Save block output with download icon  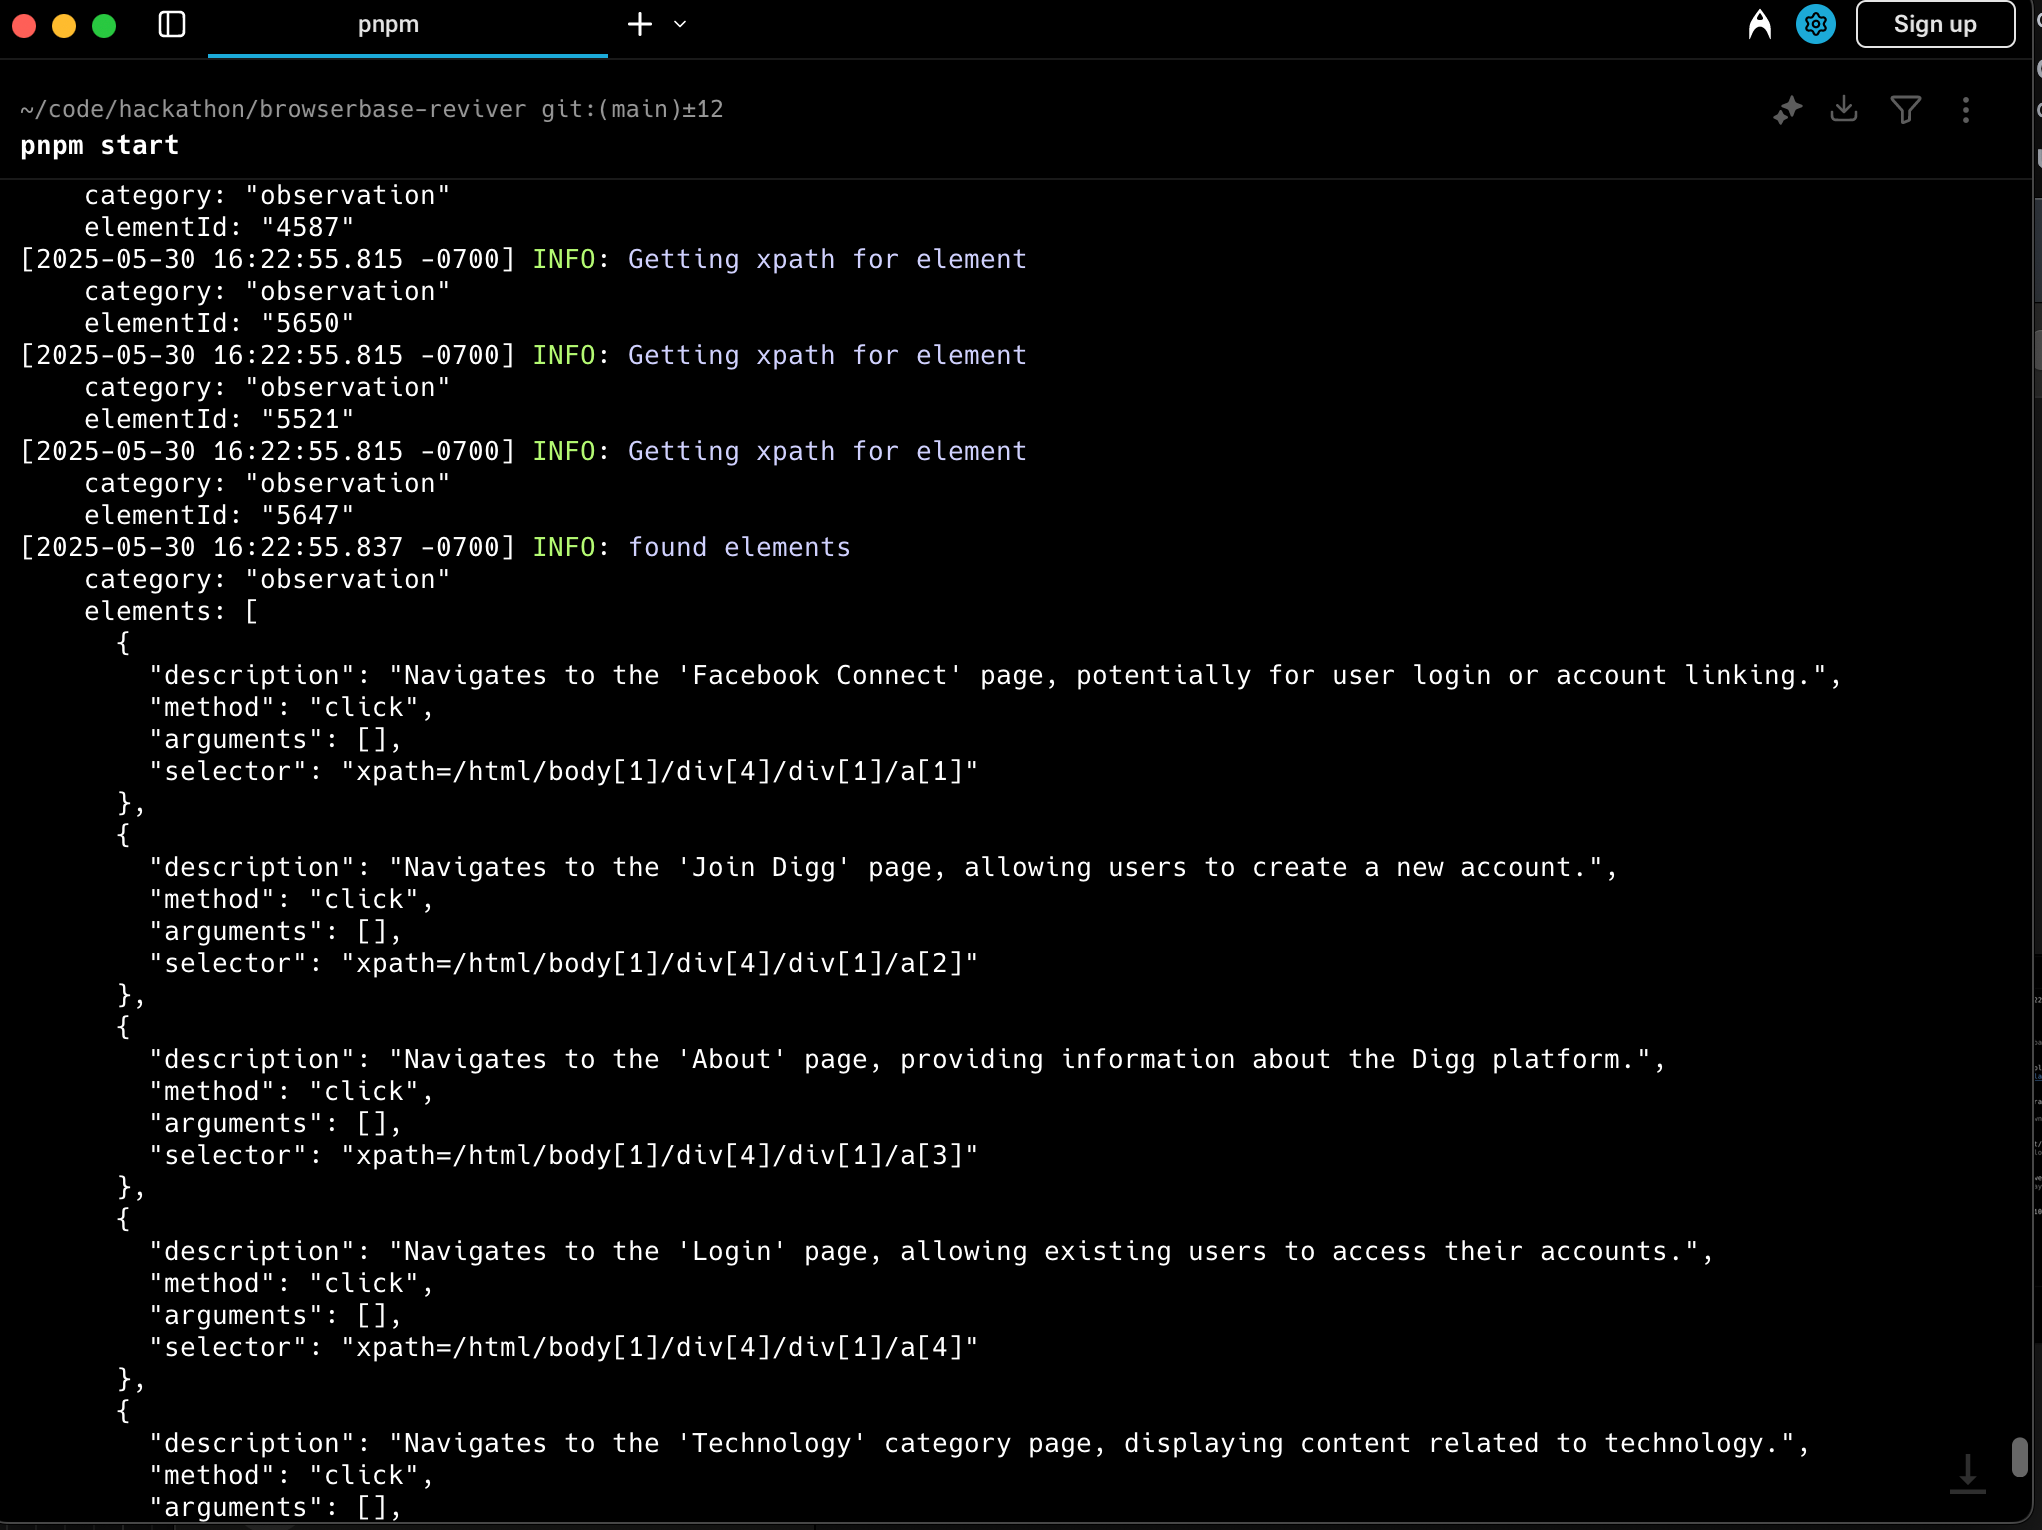pos(1843,109)
